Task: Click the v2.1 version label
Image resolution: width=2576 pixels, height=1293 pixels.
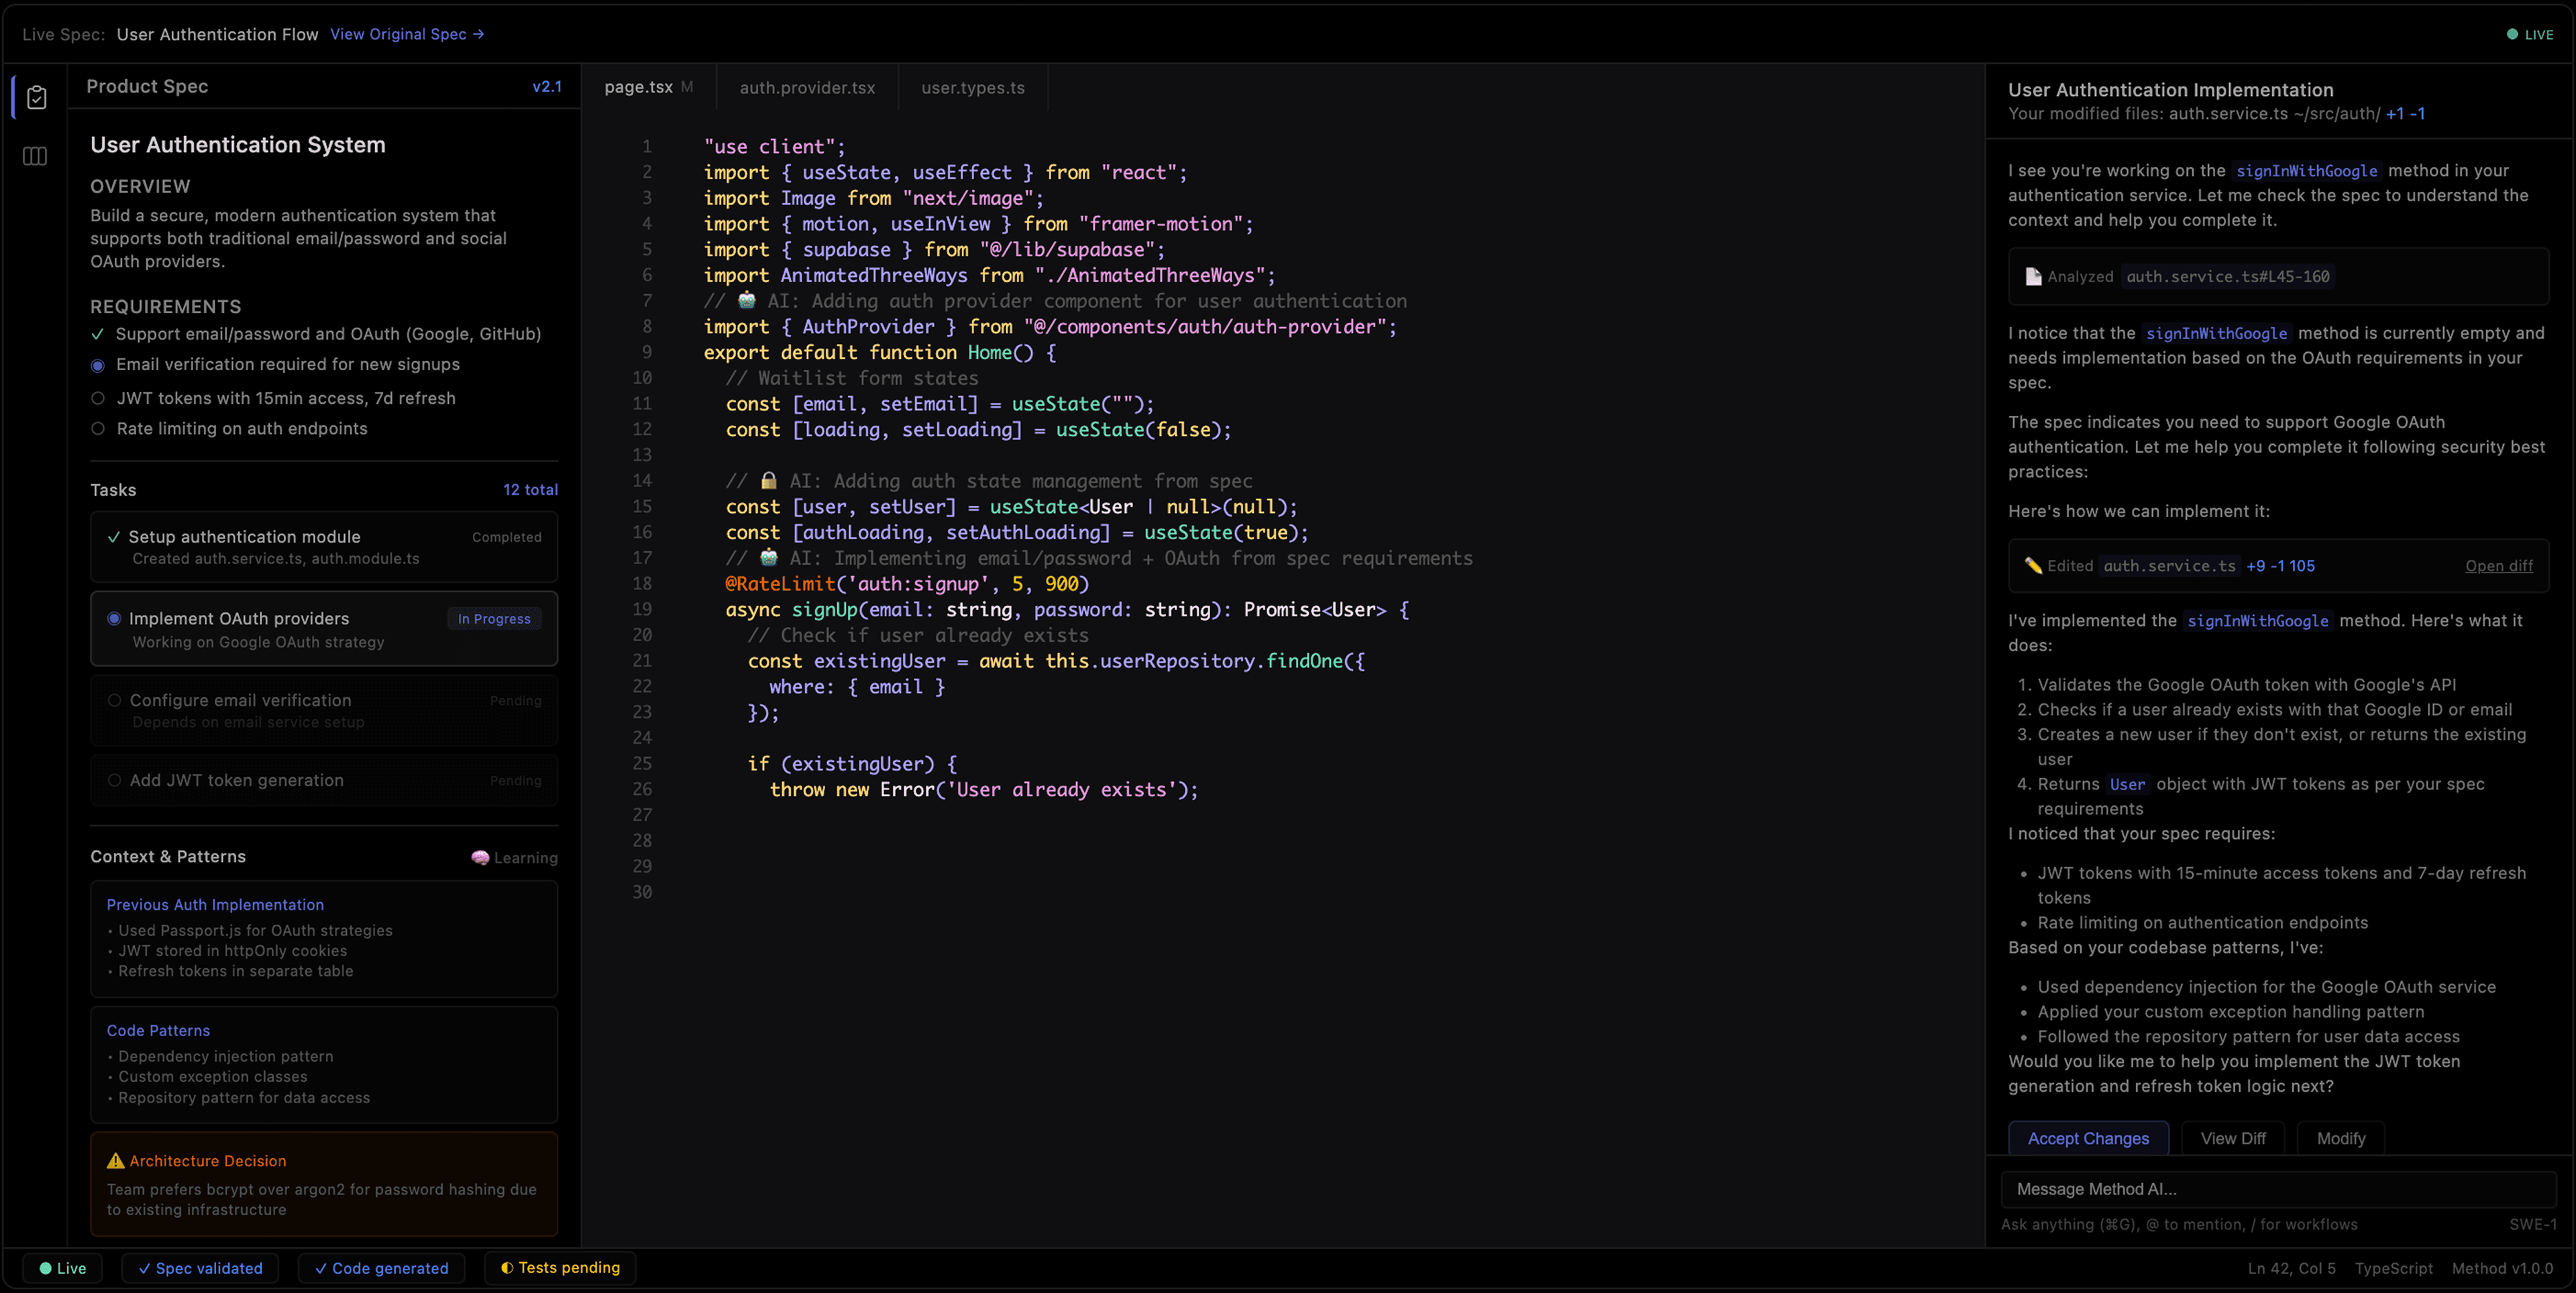Action: click(547, 87)
